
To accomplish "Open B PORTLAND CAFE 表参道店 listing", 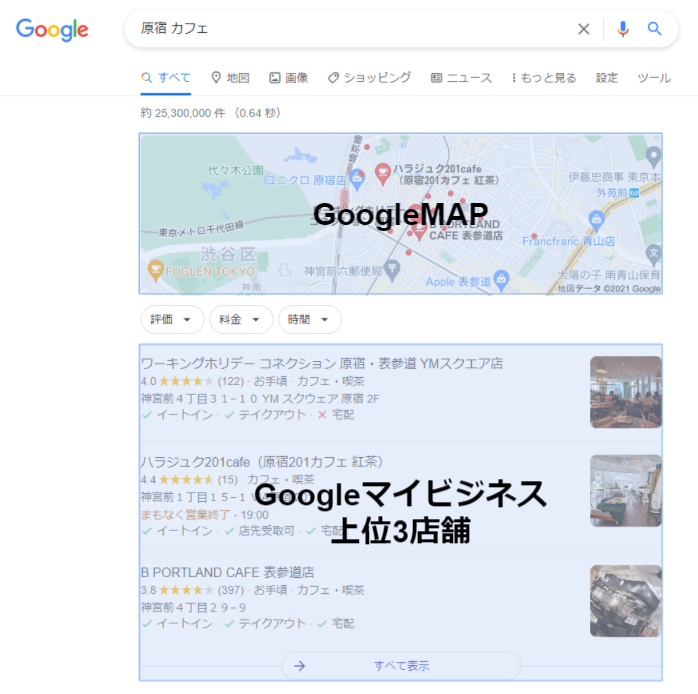I will [x=227, y=572].
